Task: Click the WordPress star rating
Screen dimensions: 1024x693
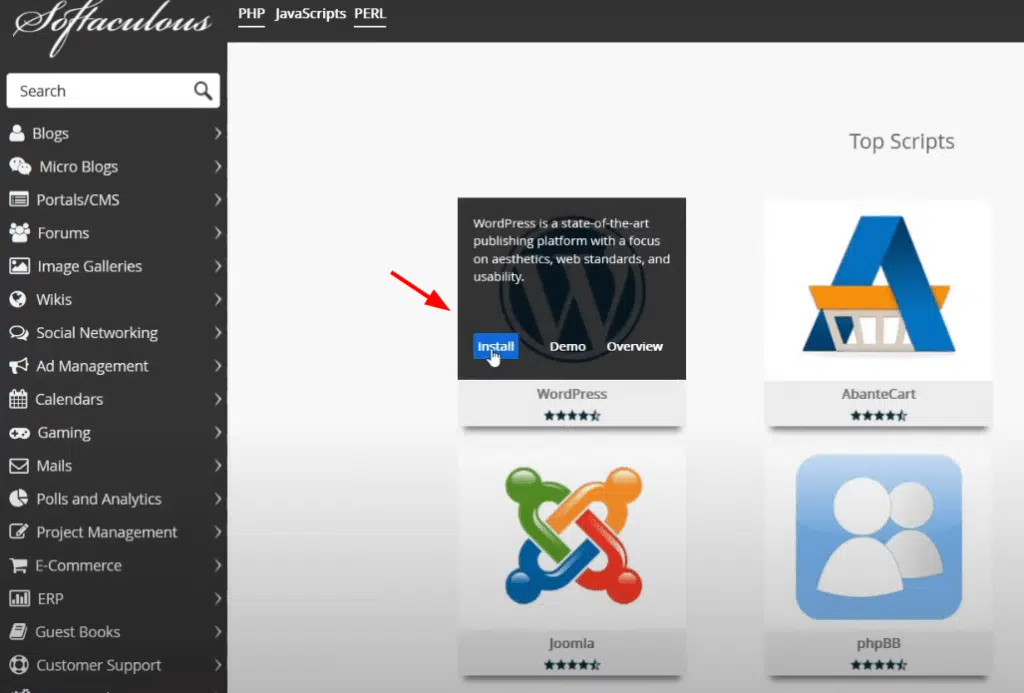Action: pyautogui.click(x=571, y=415)
